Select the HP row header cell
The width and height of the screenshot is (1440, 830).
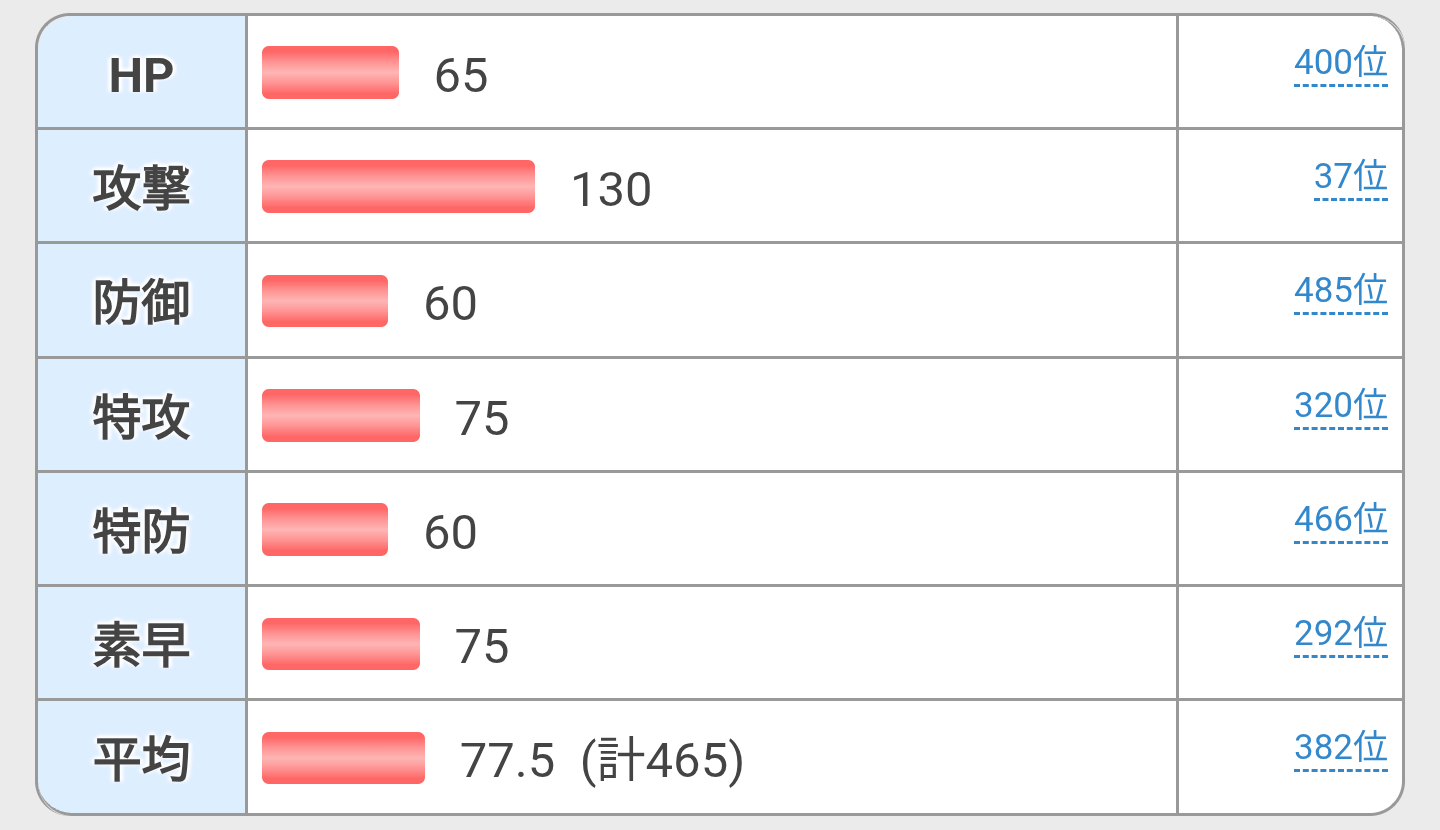pyautogui.click(x=141, y=74)
